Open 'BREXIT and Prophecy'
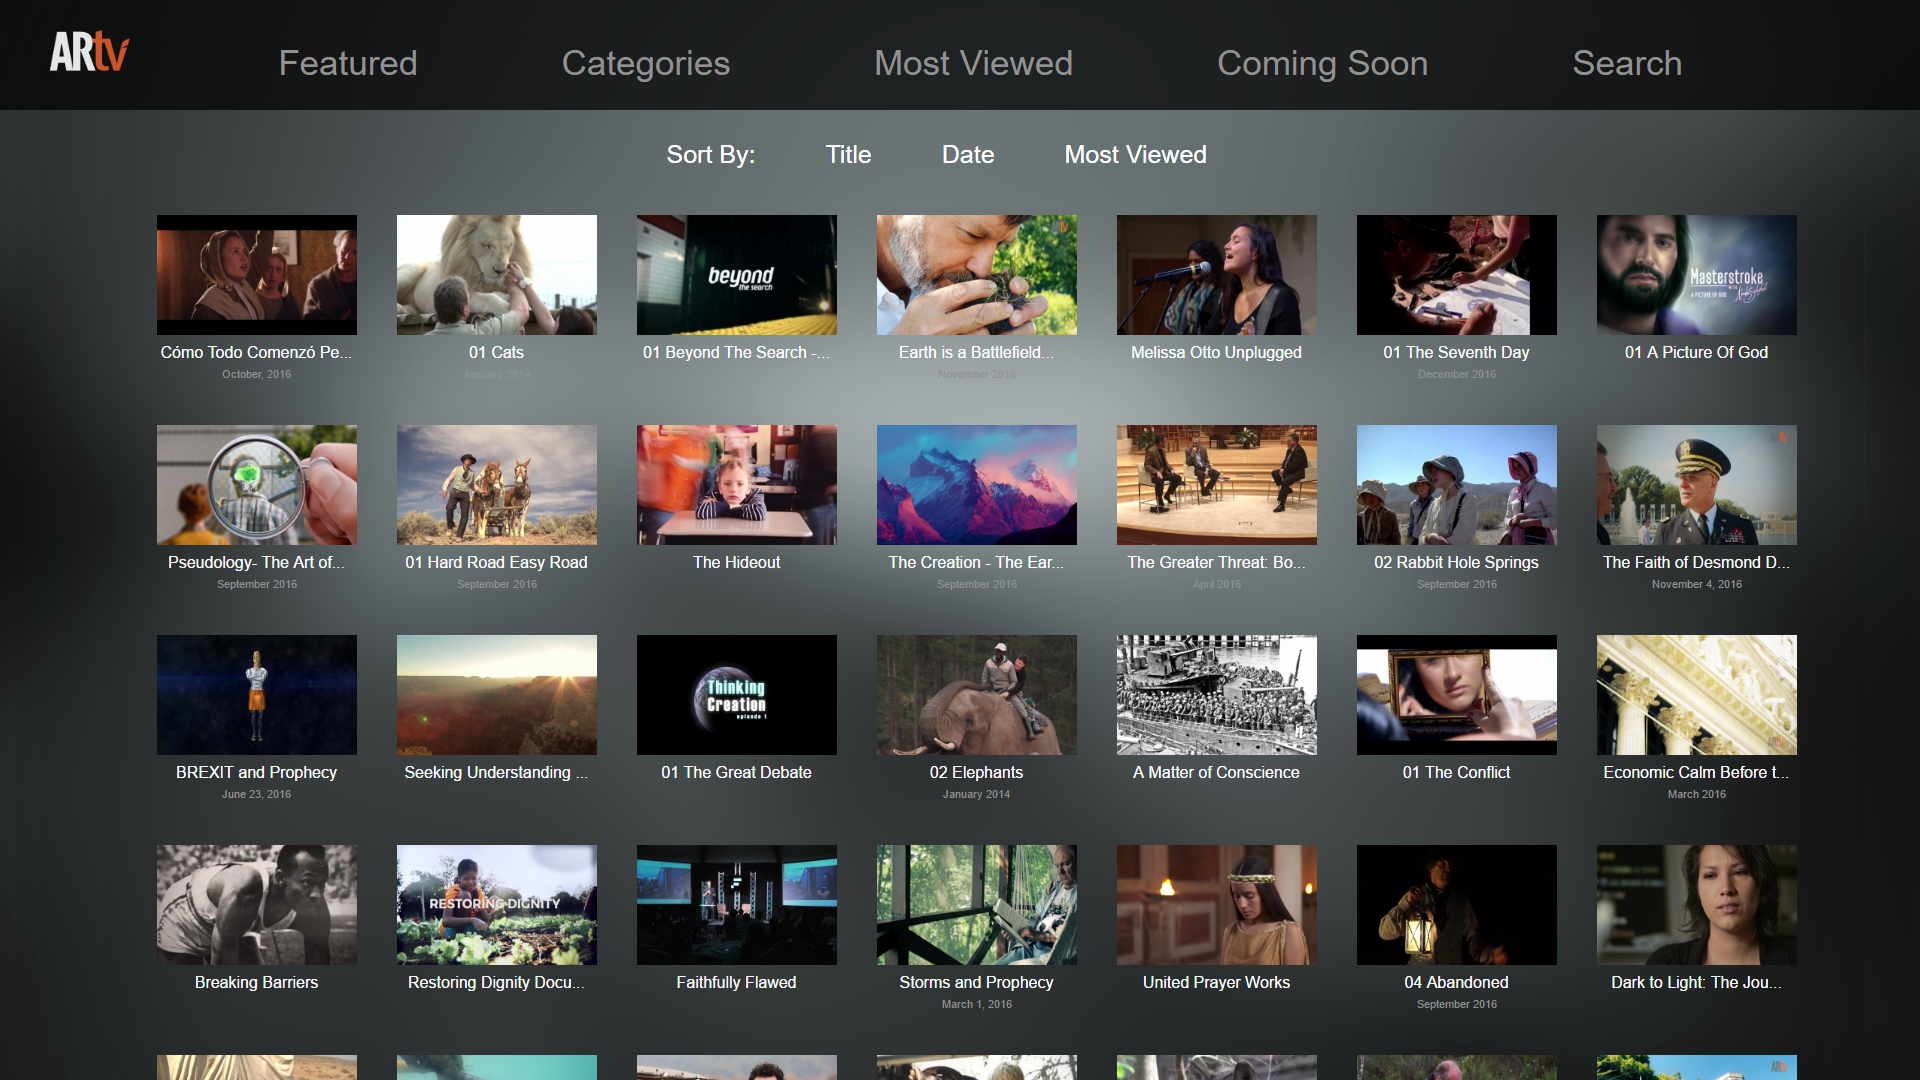This screenshot has height=1080, width=1920. (256, 694)
